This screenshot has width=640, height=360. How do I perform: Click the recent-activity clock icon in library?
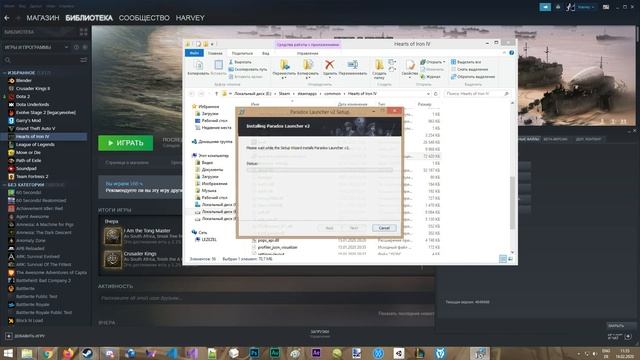(76, 47)
